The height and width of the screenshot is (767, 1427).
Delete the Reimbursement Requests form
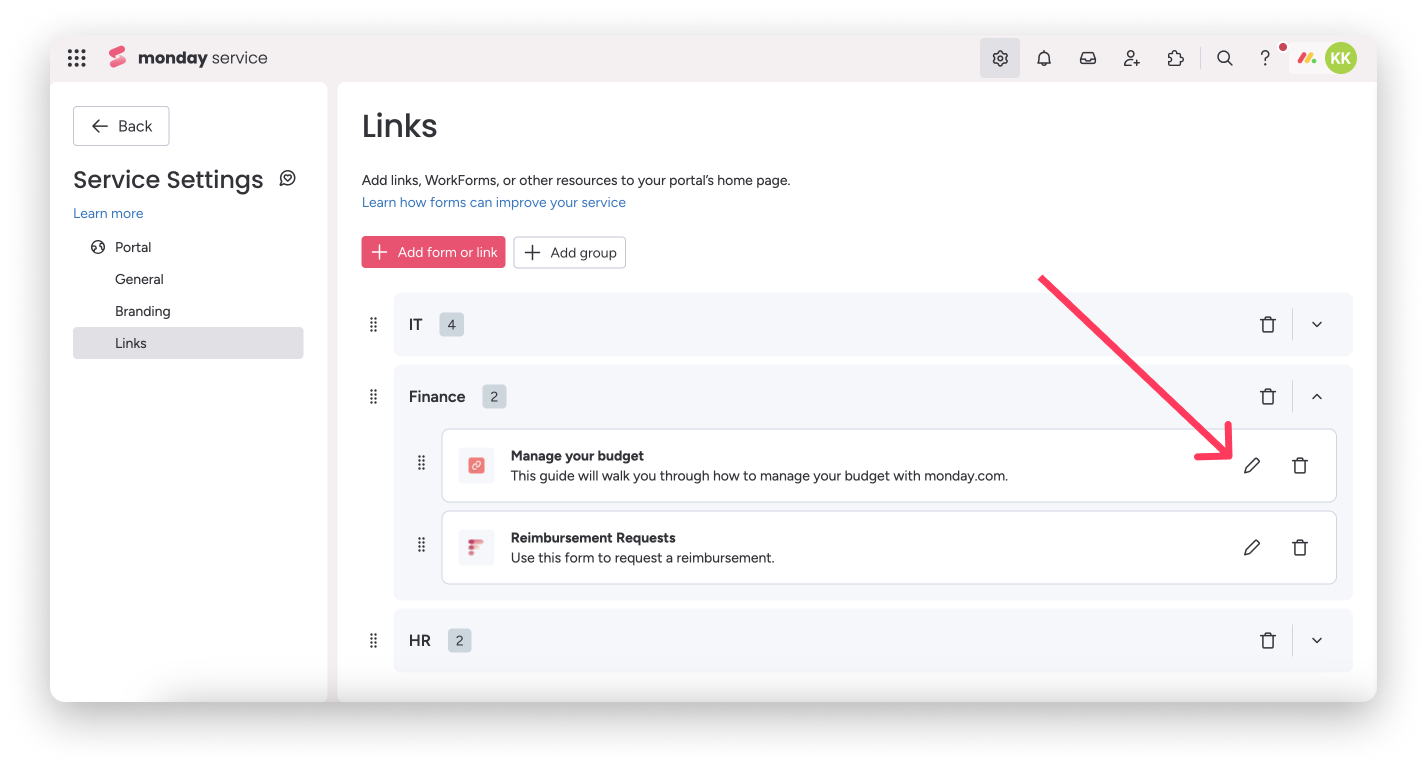1300,547
